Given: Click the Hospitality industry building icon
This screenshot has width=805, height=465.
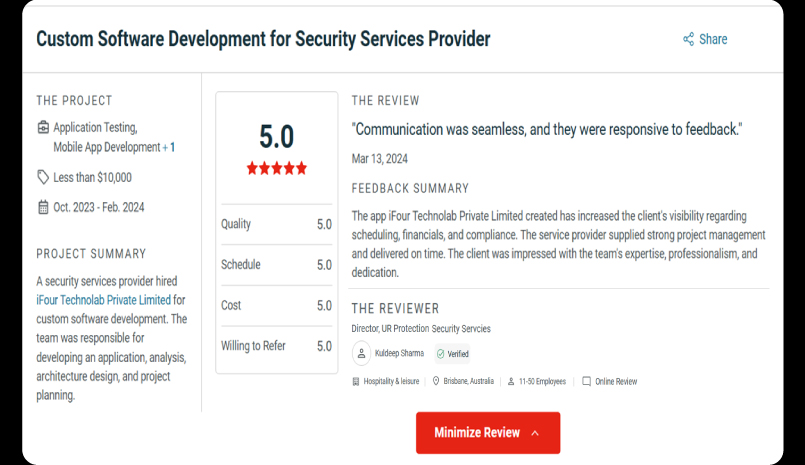Looking at the screenshot, I should pyautogui.click(x=356, y=381).
